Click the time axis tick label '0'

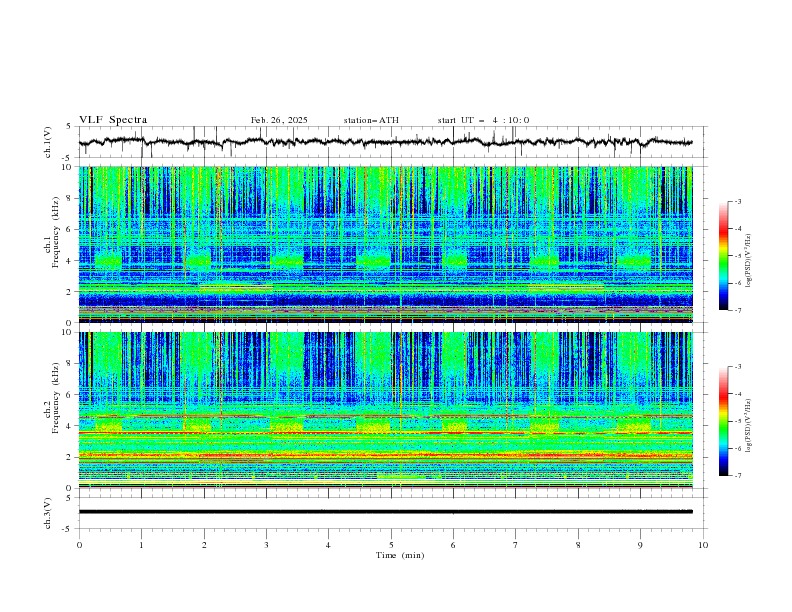(x=79, y=545)
